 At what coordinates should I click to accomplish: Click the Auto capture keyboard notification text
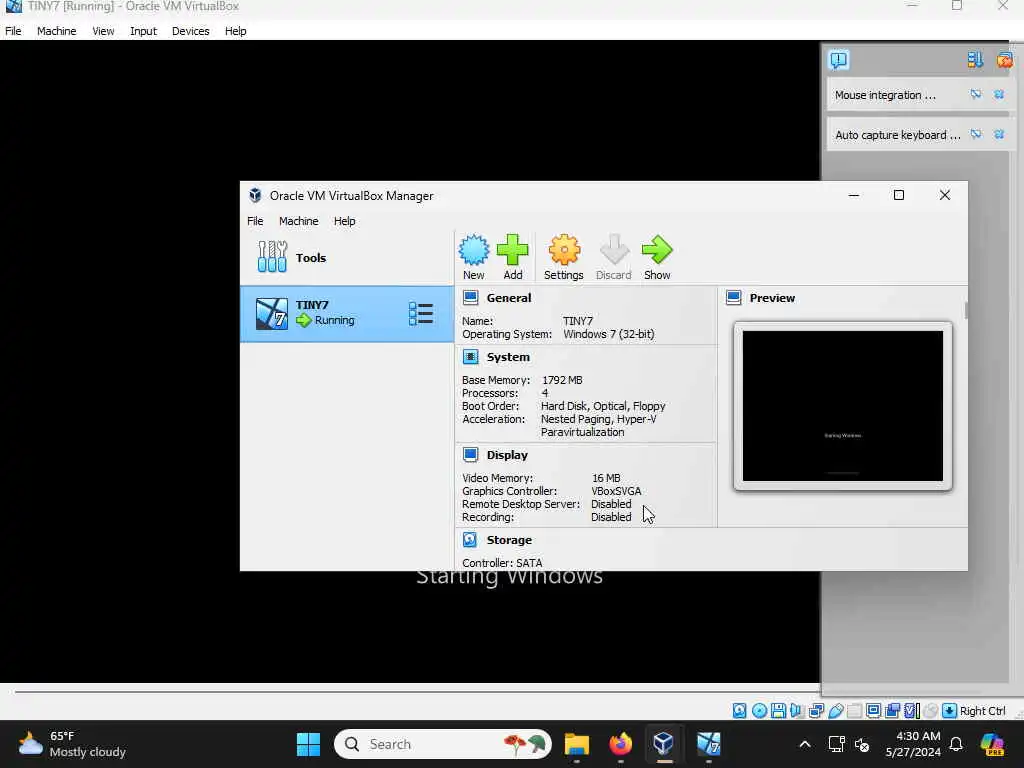(x=897, y=135)
